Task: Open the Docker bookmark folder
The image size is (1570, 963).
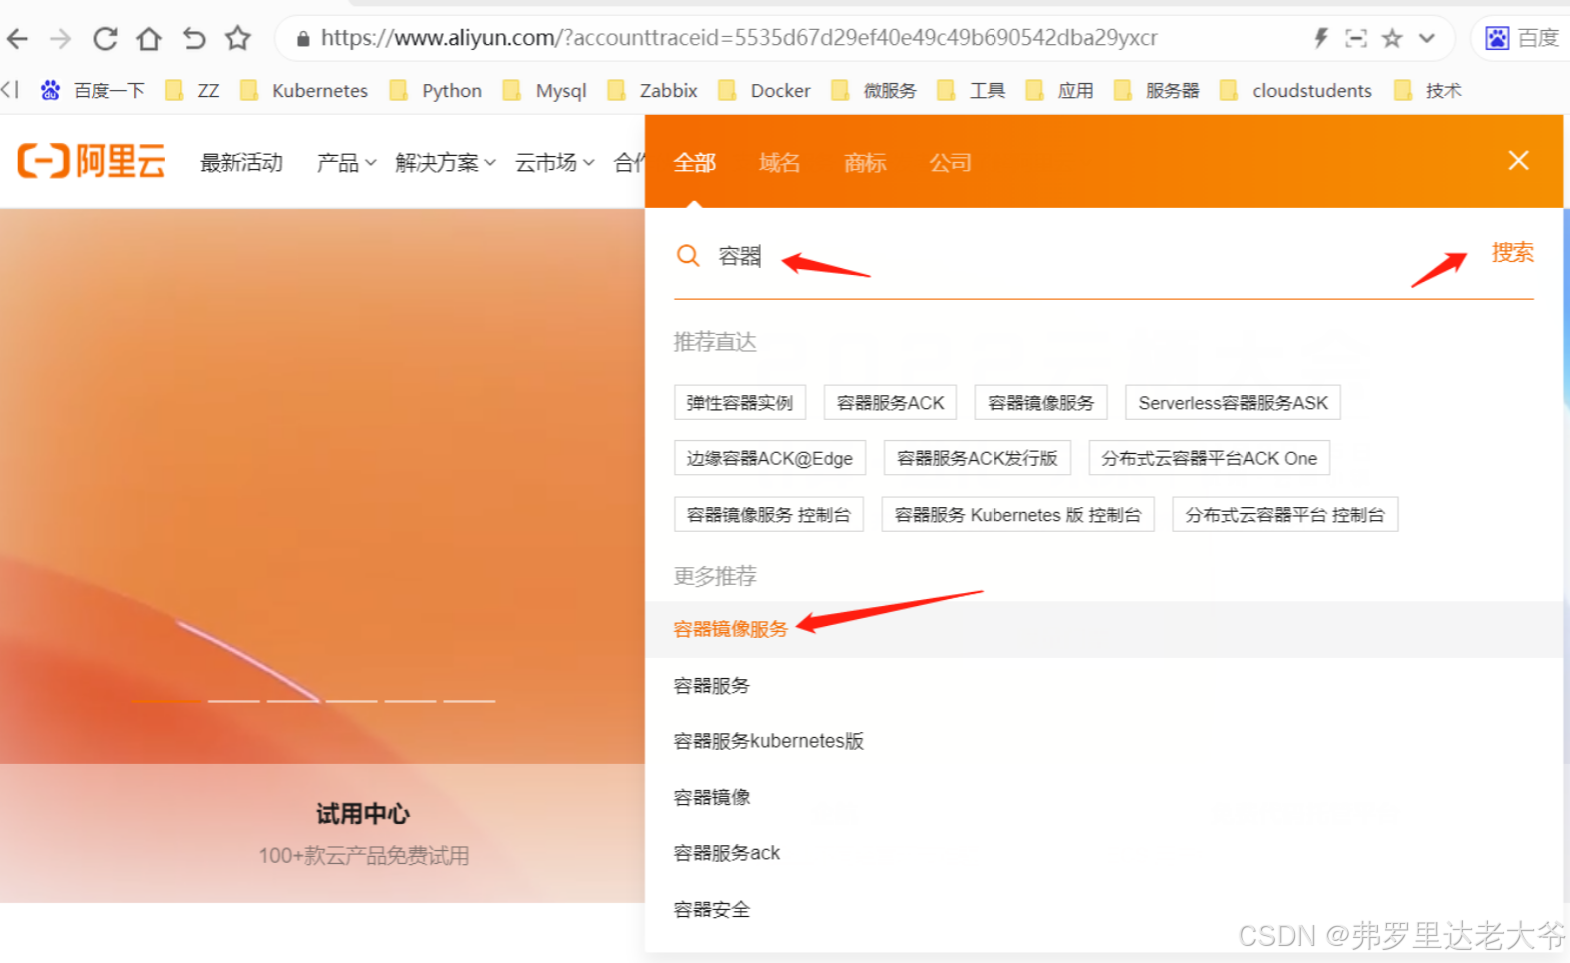Action: pyautogui.click(x=764, y=91)
